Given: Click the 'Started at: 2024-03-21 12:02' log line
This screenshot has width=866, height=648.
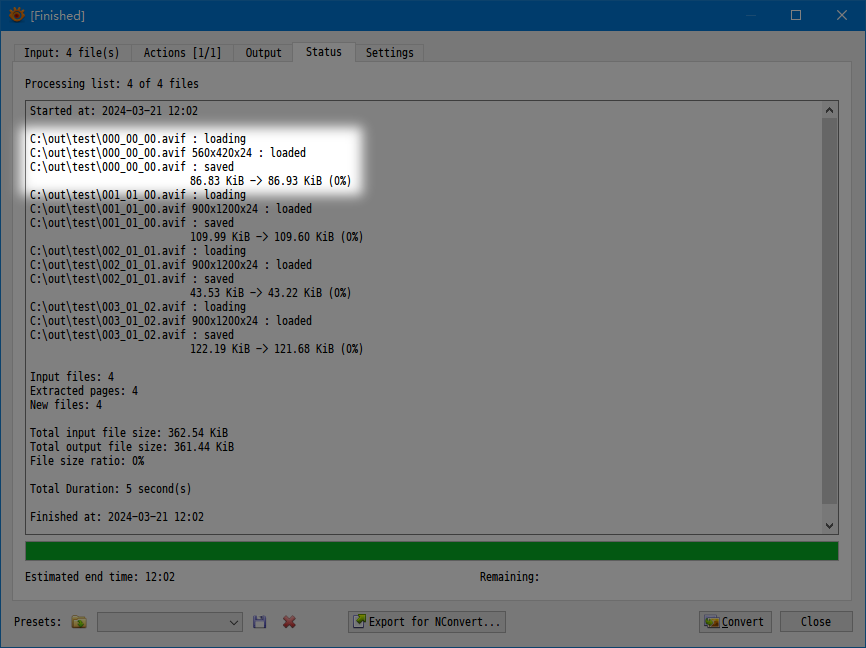Looking at the screenshot, I should (x=114, y=111).
